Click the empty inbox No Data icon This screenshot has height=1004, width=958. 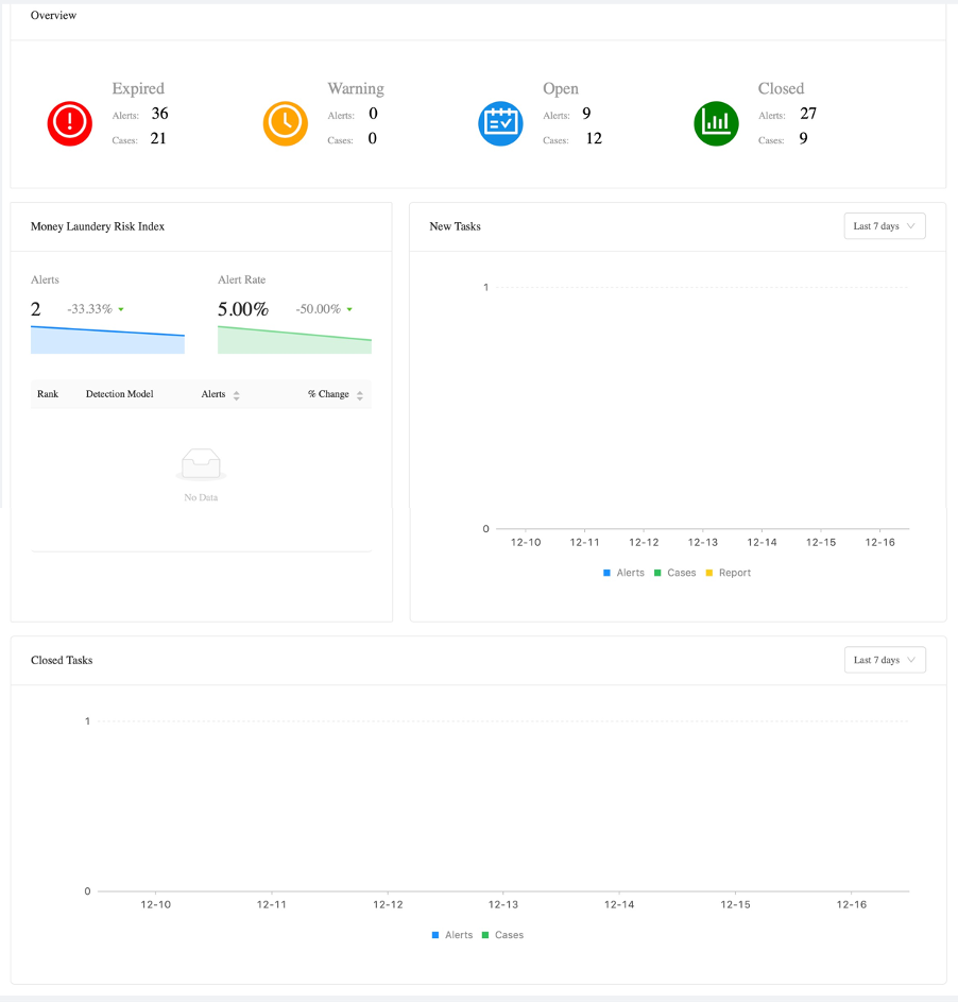click(201, 464)
